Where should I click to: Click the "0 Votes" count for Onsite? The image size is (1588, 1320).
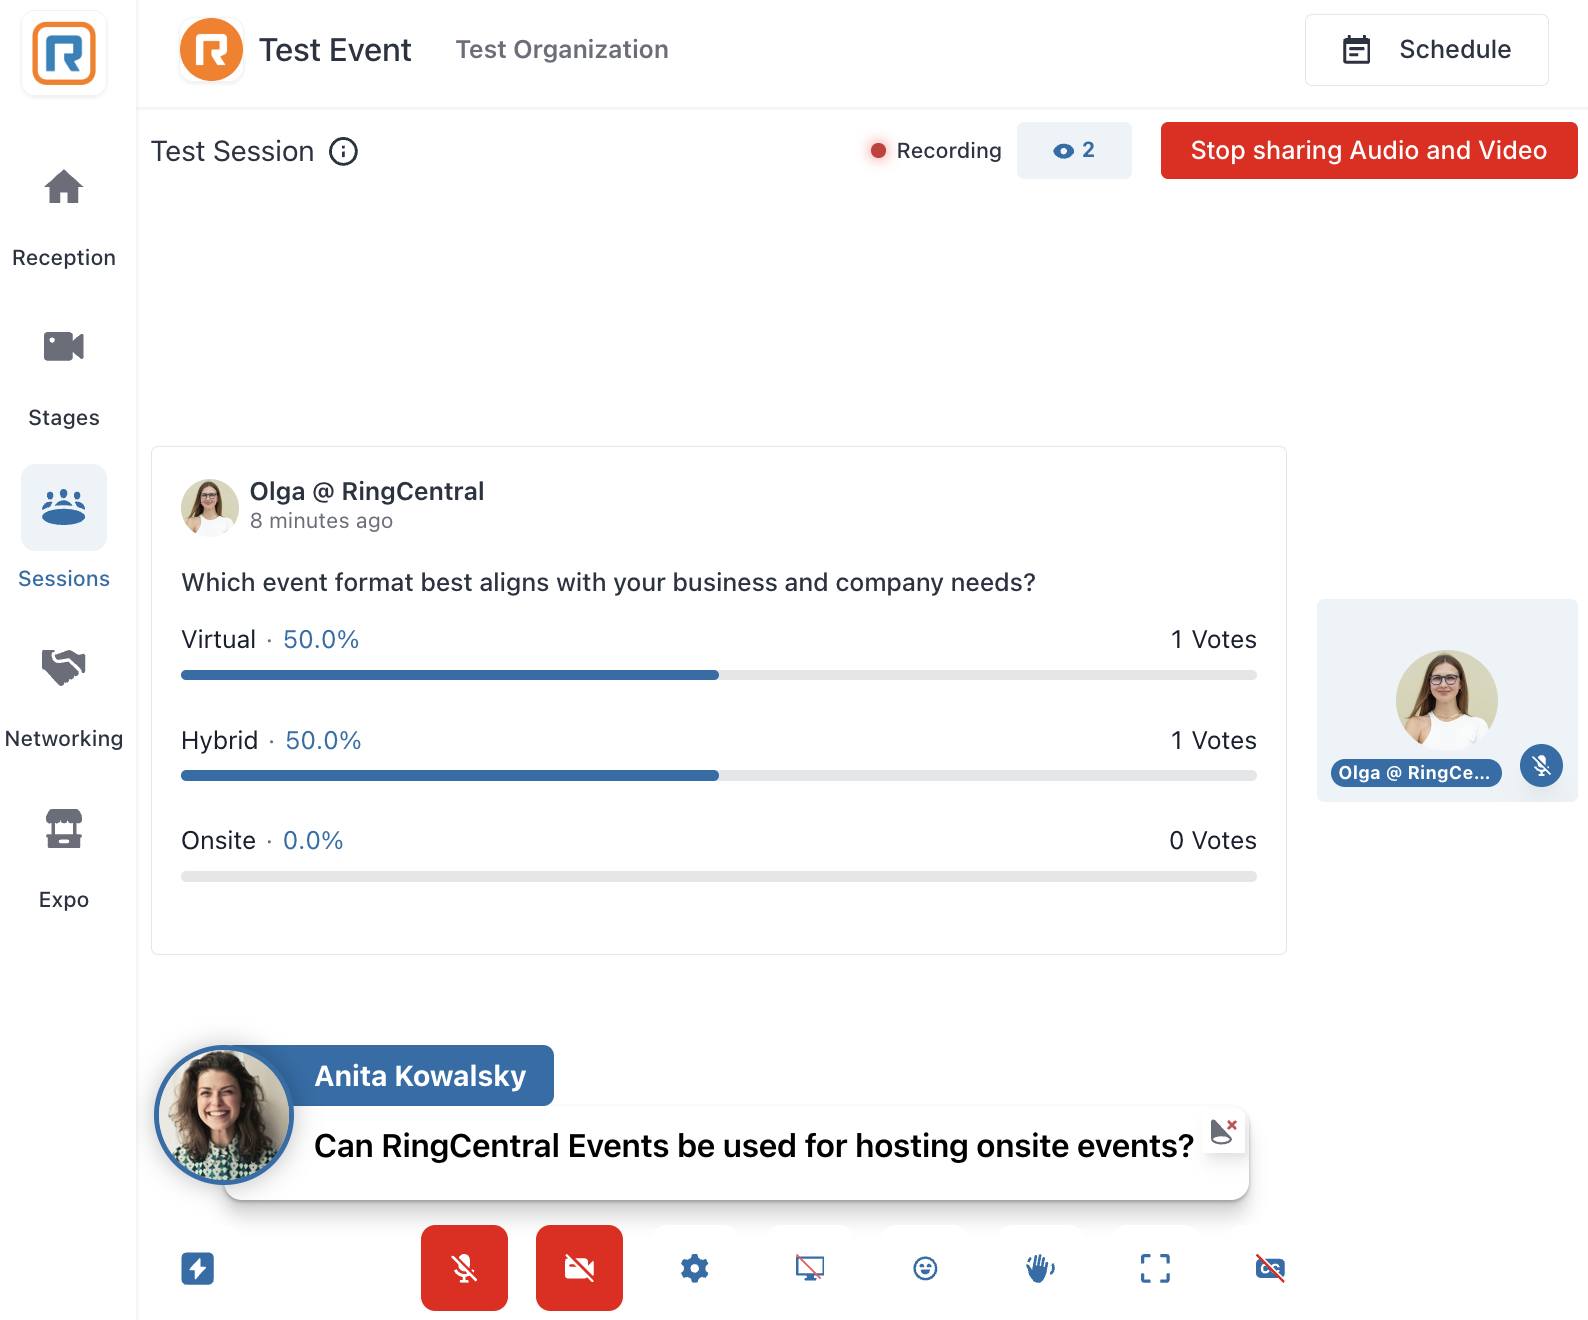1213,841
